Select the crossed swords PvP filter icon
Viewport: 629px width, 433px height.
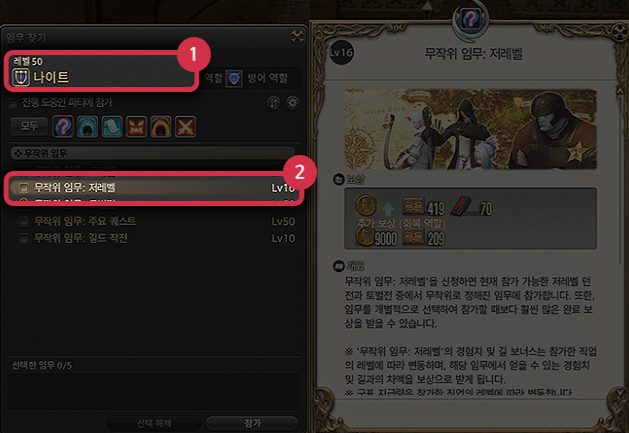click(x=185, y=126)
